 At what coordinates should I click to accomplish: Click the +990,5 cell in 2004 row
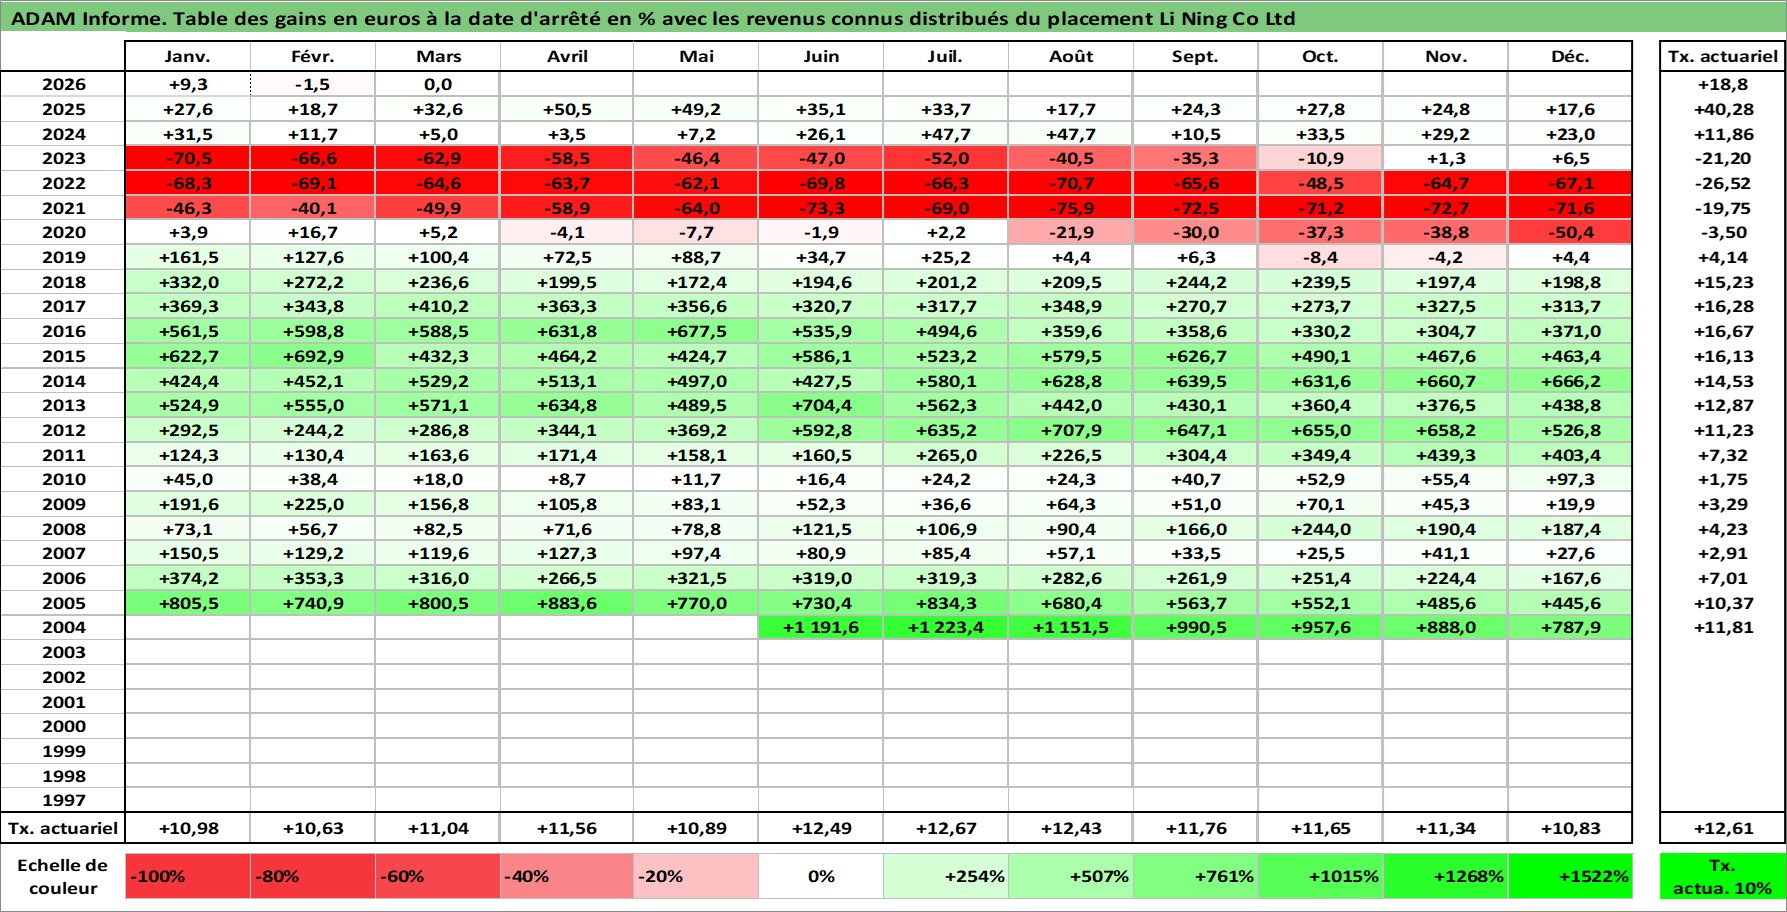pos(1196,627)
